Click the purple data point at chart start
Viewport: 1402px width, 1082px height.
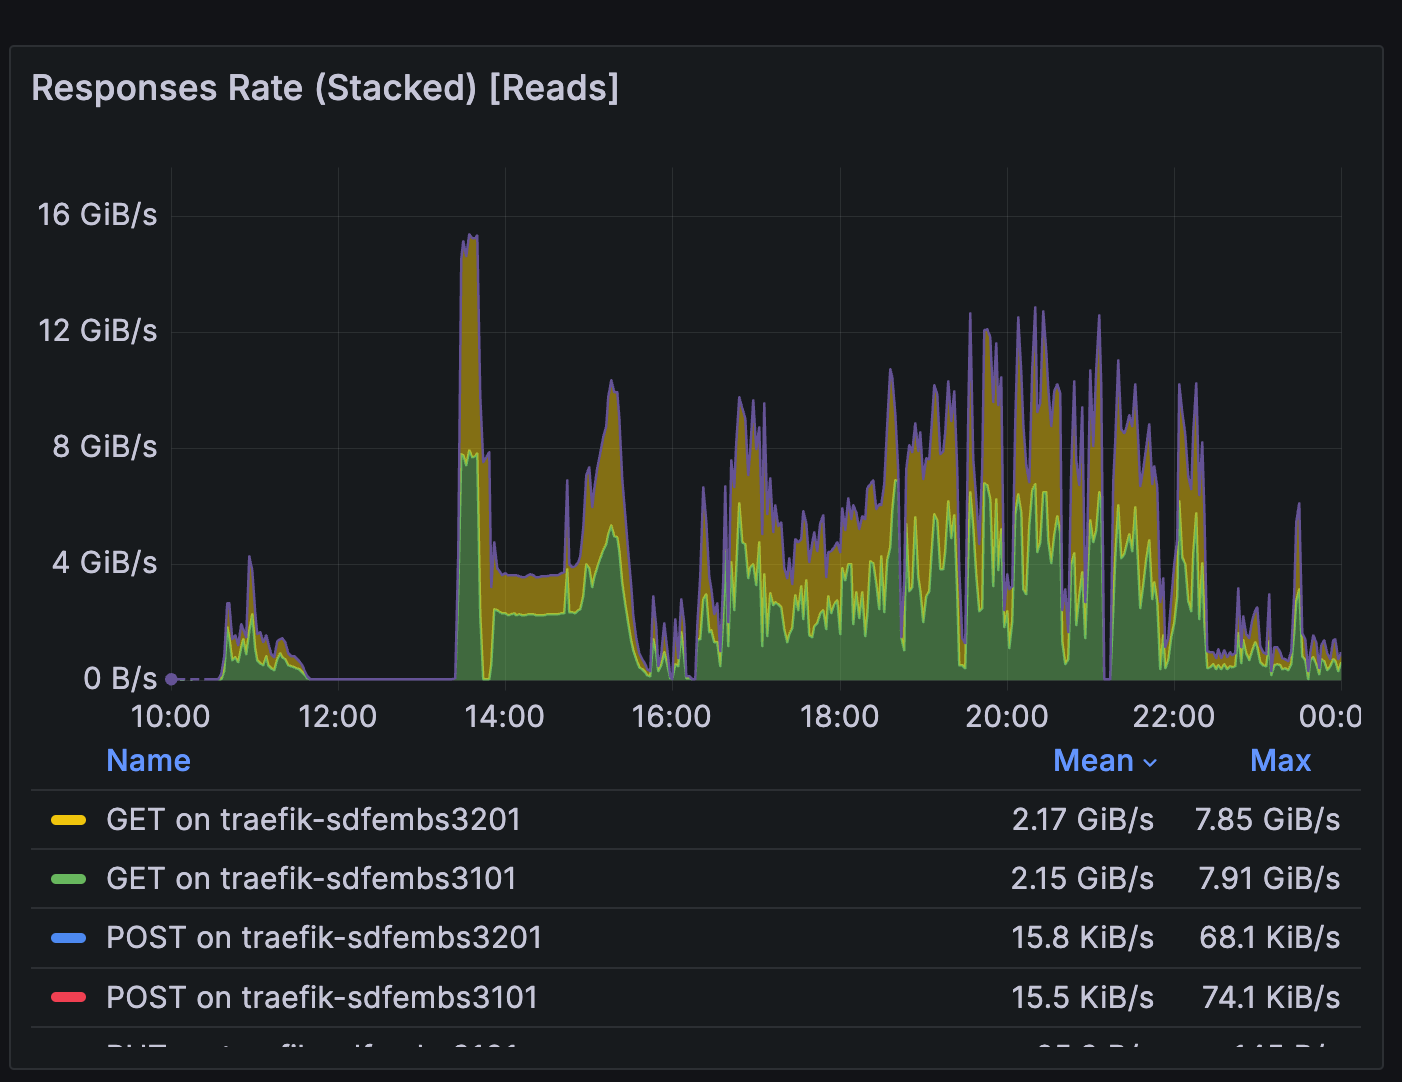[171, 679]
